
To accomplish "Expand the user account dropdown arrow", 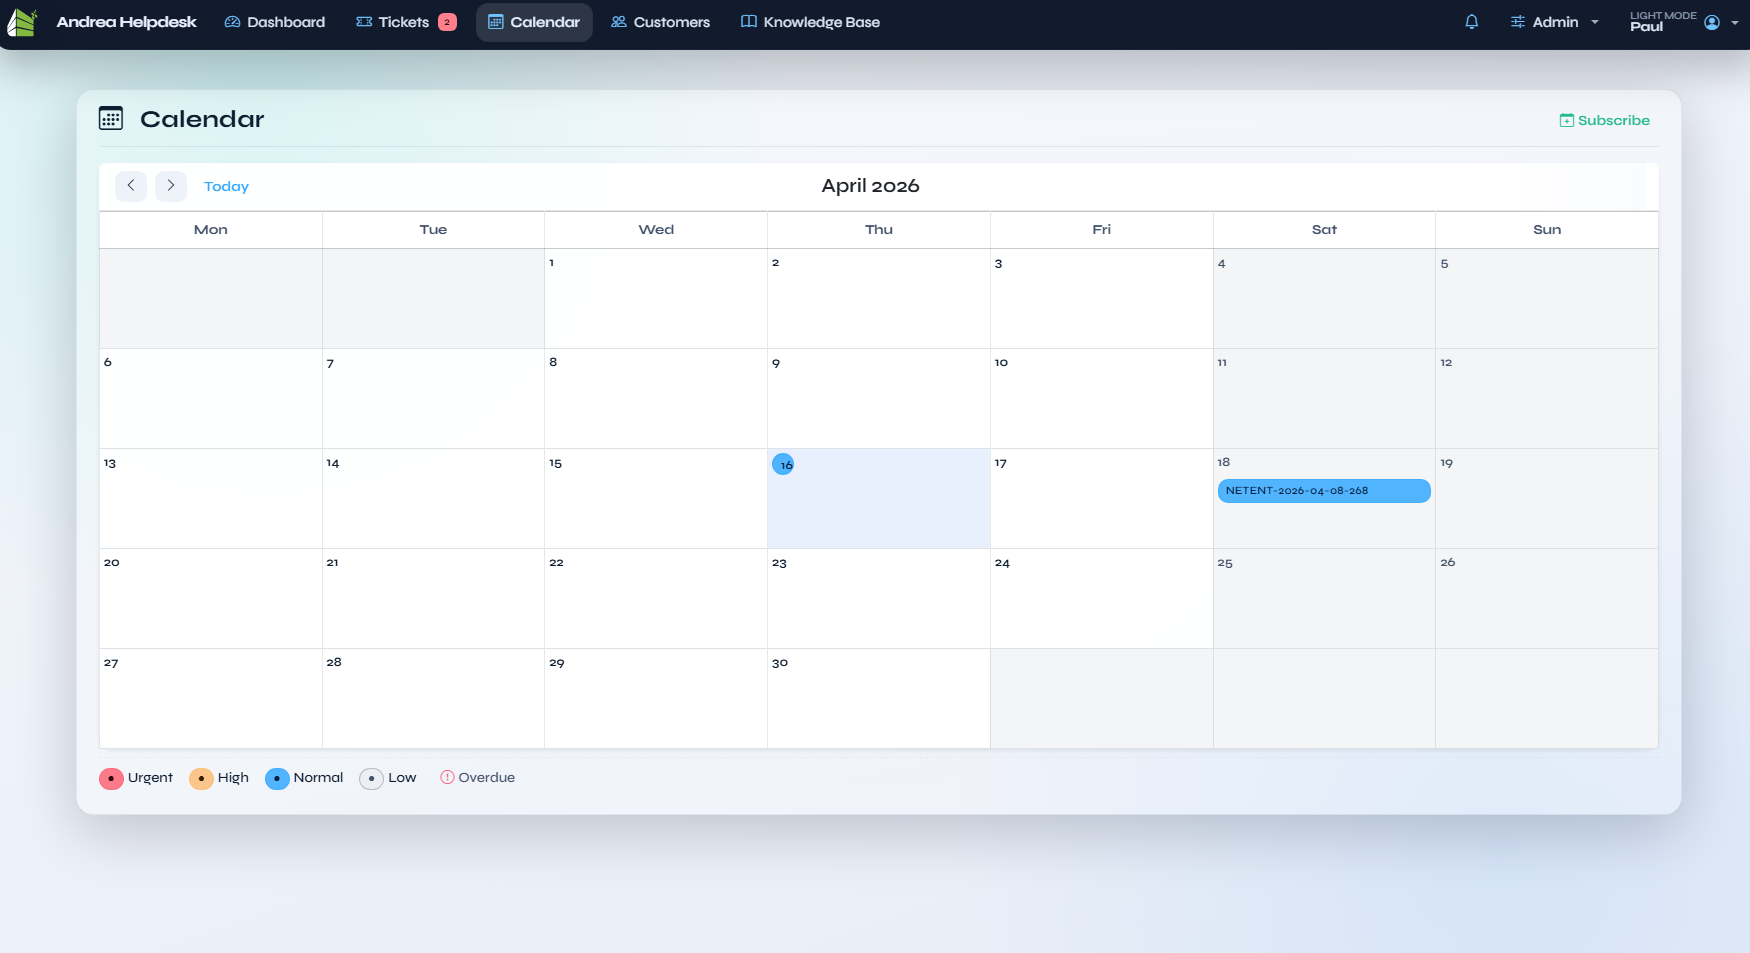I will pyautogui.click(x=1736, y=22).
